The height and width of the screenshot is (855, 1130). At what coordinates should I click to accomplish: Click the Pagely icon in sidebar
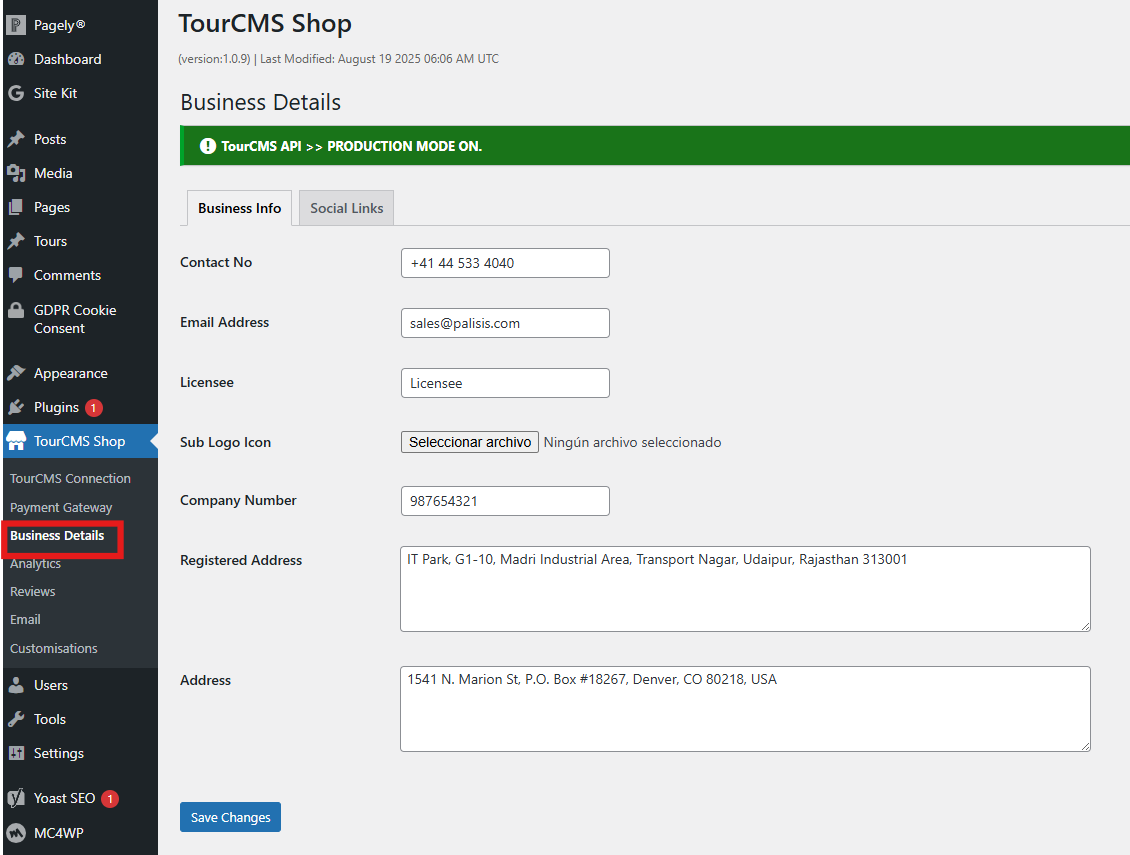click(16, 25)
